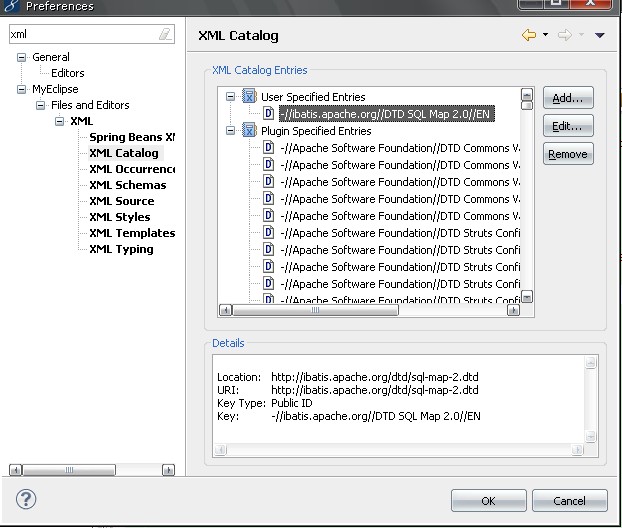Open the XML Typing preference page
Viewport: 622px width, 528px height.
[x=121, y=249]
